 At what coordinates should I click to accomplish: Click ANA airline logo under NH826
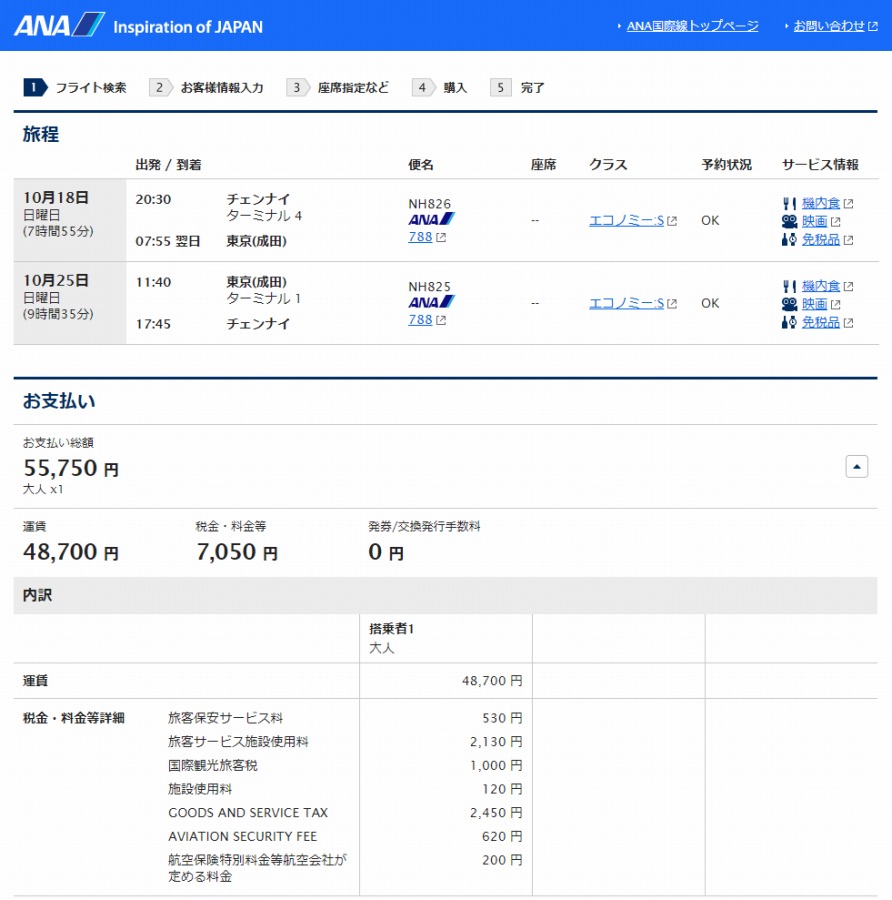coord(431,219)
